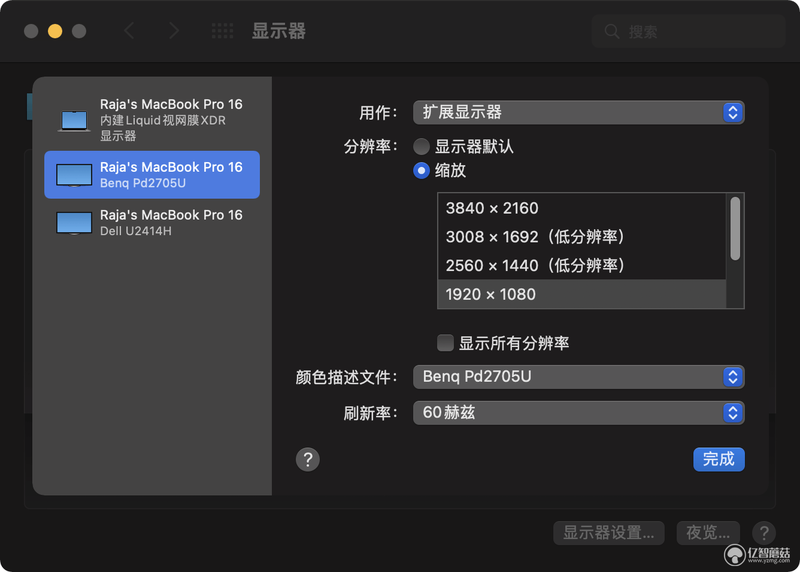Select the 显示器默认 radio button

421,146
